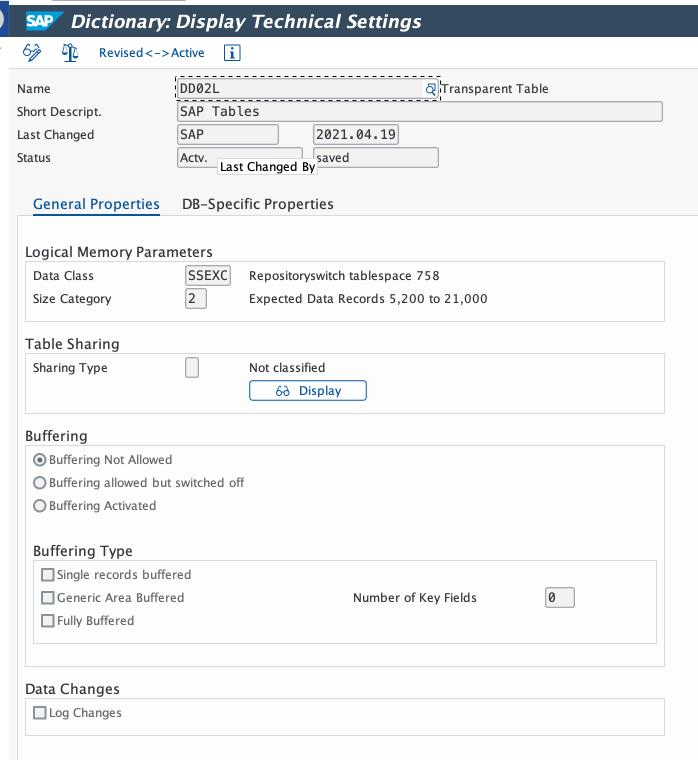Image resolution: width=698 pixels, height=760 pixels.
Task: Click the Name field containing DD02L
Action: [x=308, y=89]
